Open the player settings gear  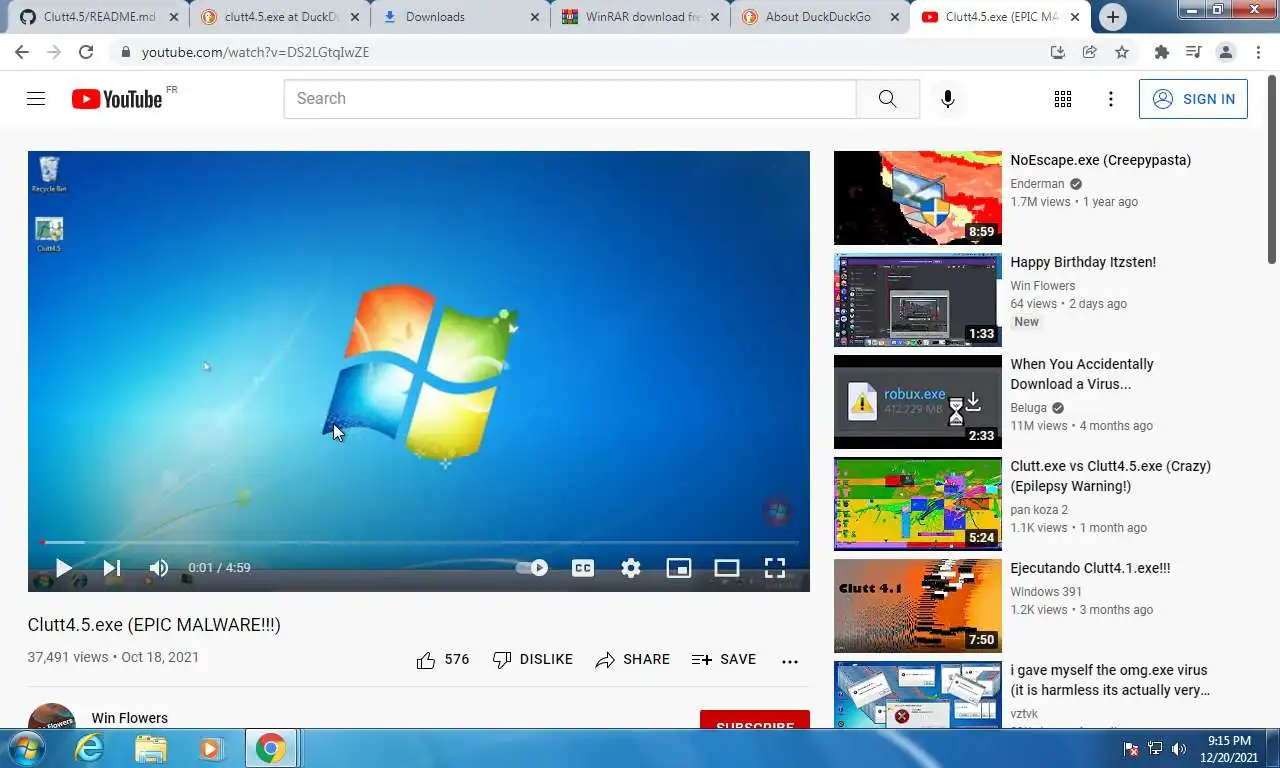631,568
